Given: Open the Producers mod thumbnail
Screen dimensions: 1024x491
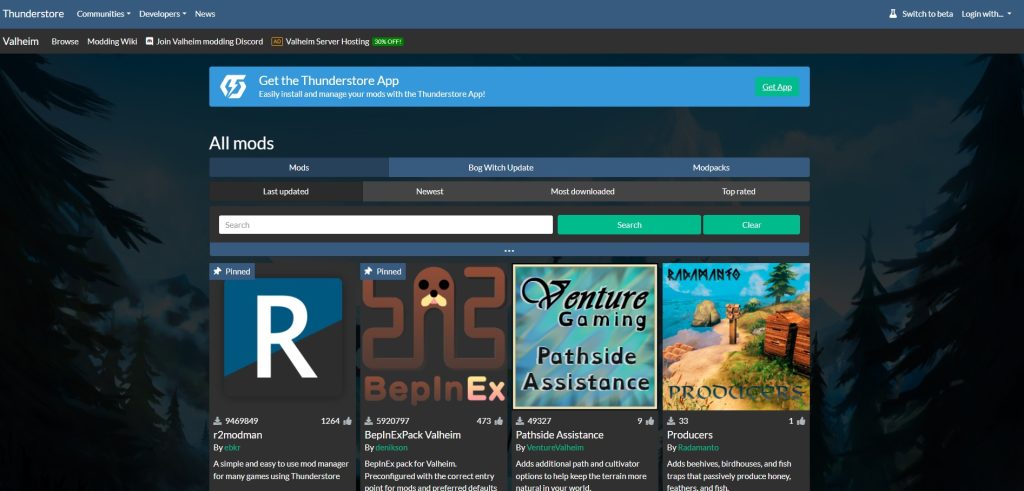Looking at the screenshot, I should (736, 337).
